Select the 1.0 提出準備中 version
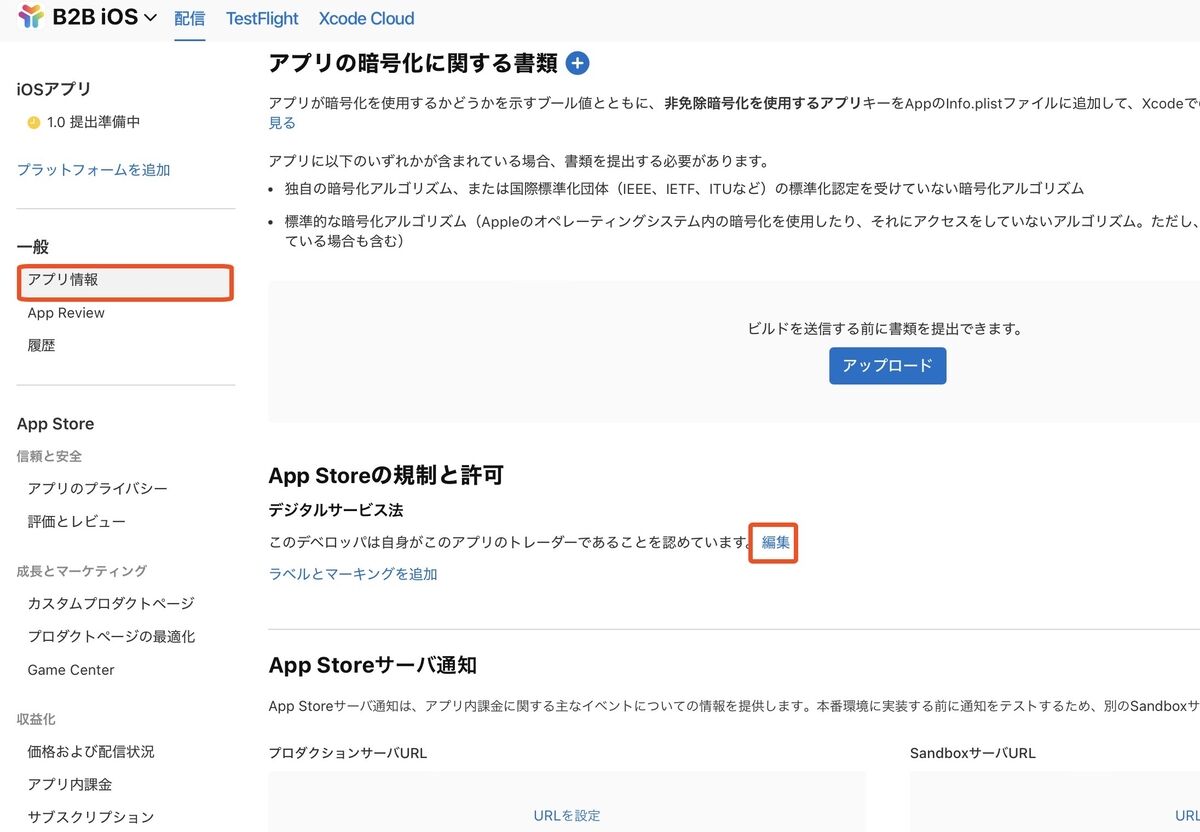This screenshot has height=832, width=1200. [93, 122]
